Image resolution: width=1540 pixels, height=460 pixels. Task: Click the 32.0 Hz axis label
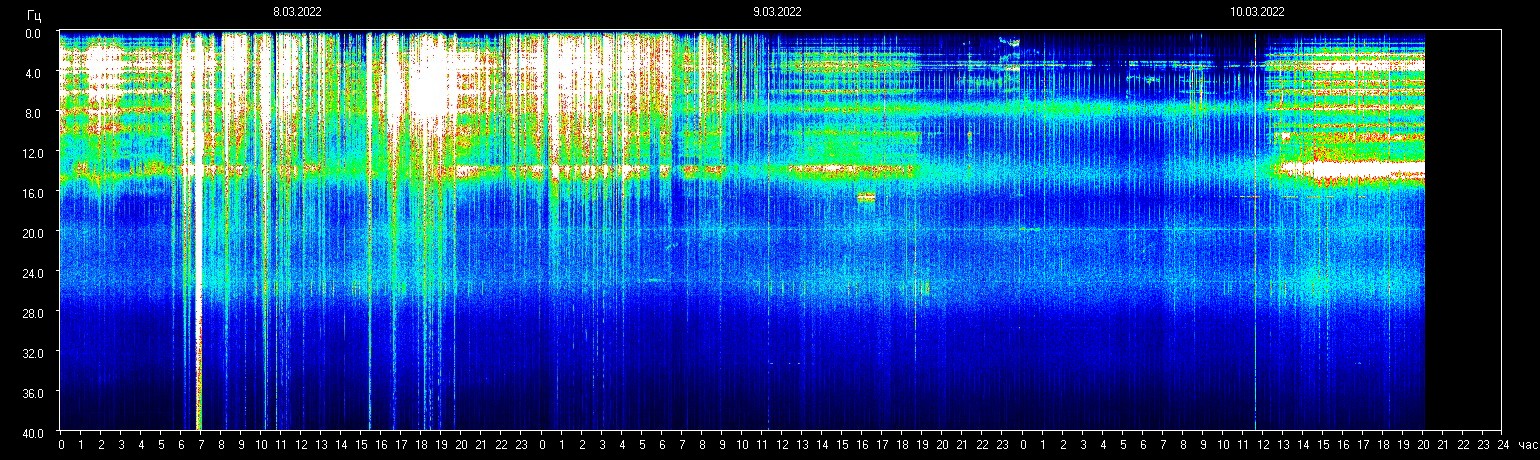click(x=33, y=352)
